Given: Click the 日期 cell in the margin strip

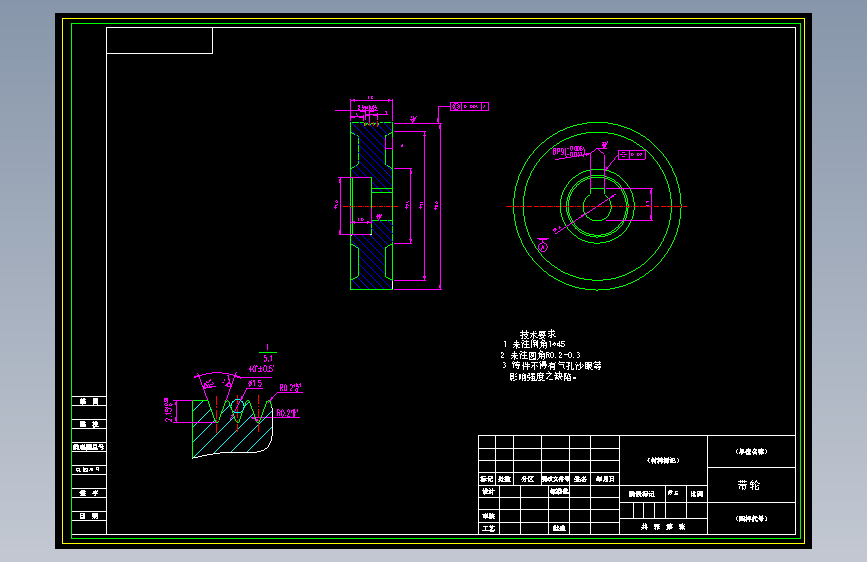Looking at the screenshot, I should pos(88,516).
